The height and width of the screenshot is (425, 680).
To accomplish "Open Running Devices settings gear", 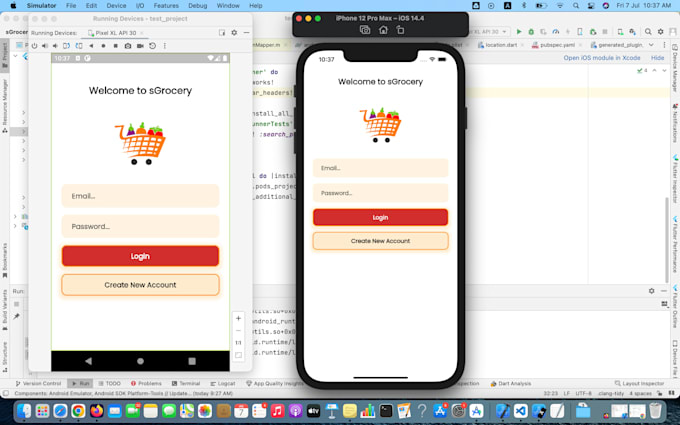I will tap(234, 33).
